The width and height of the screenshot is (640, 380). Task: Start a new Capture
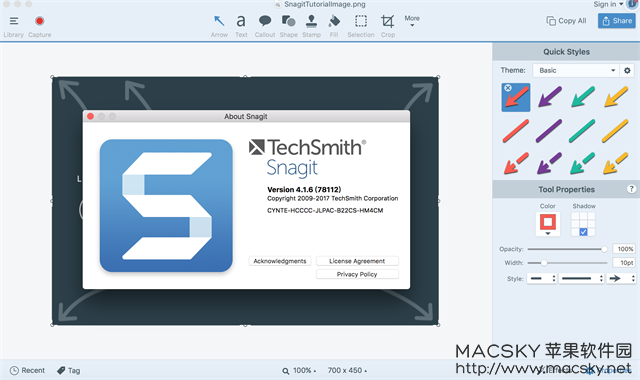tap(40, 21)
